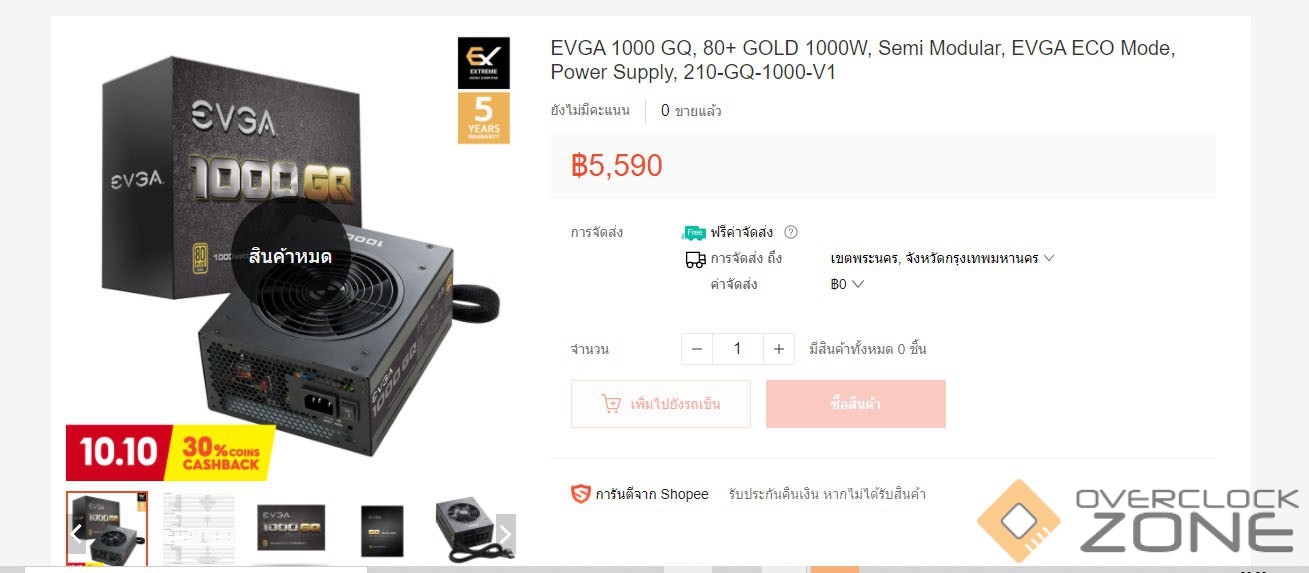
Task: Select the EVGA 1000 GQ box front thumbnail
Action: pos(291,528)
